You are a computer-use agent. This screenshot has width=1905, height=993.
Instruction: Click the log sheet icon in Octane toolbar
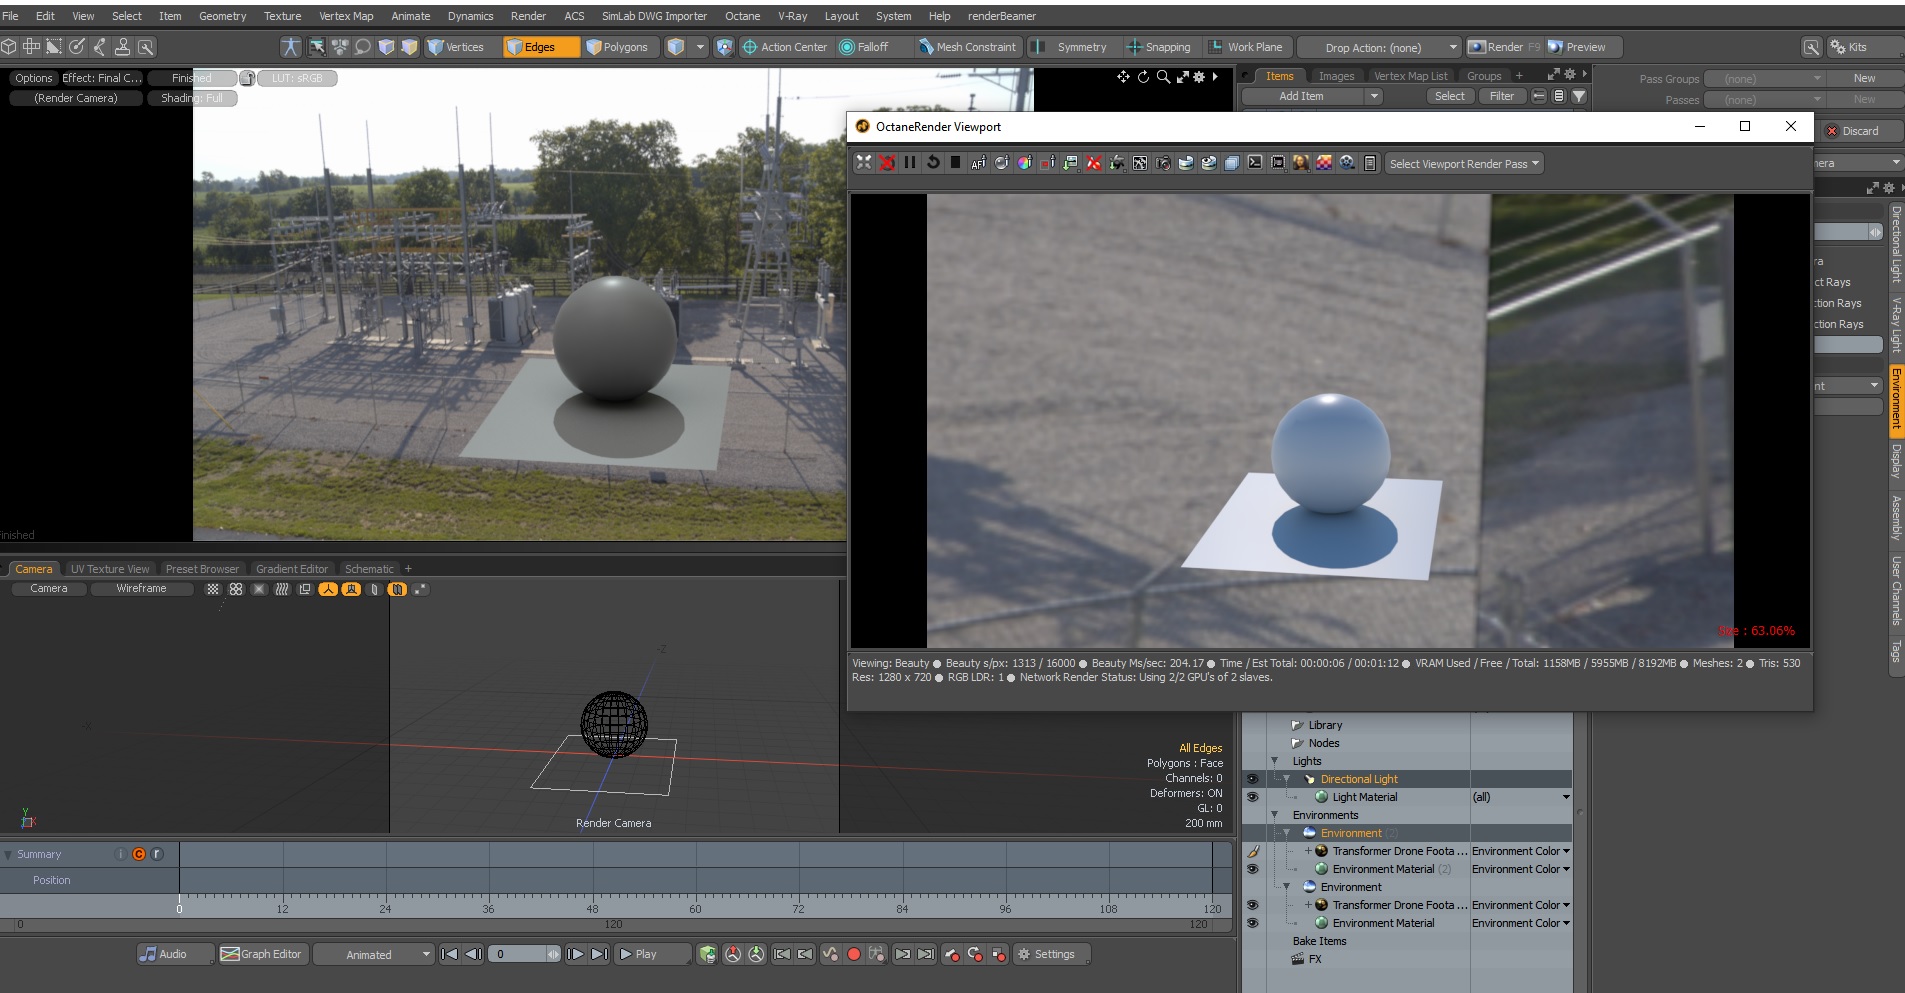(1370, 163)
